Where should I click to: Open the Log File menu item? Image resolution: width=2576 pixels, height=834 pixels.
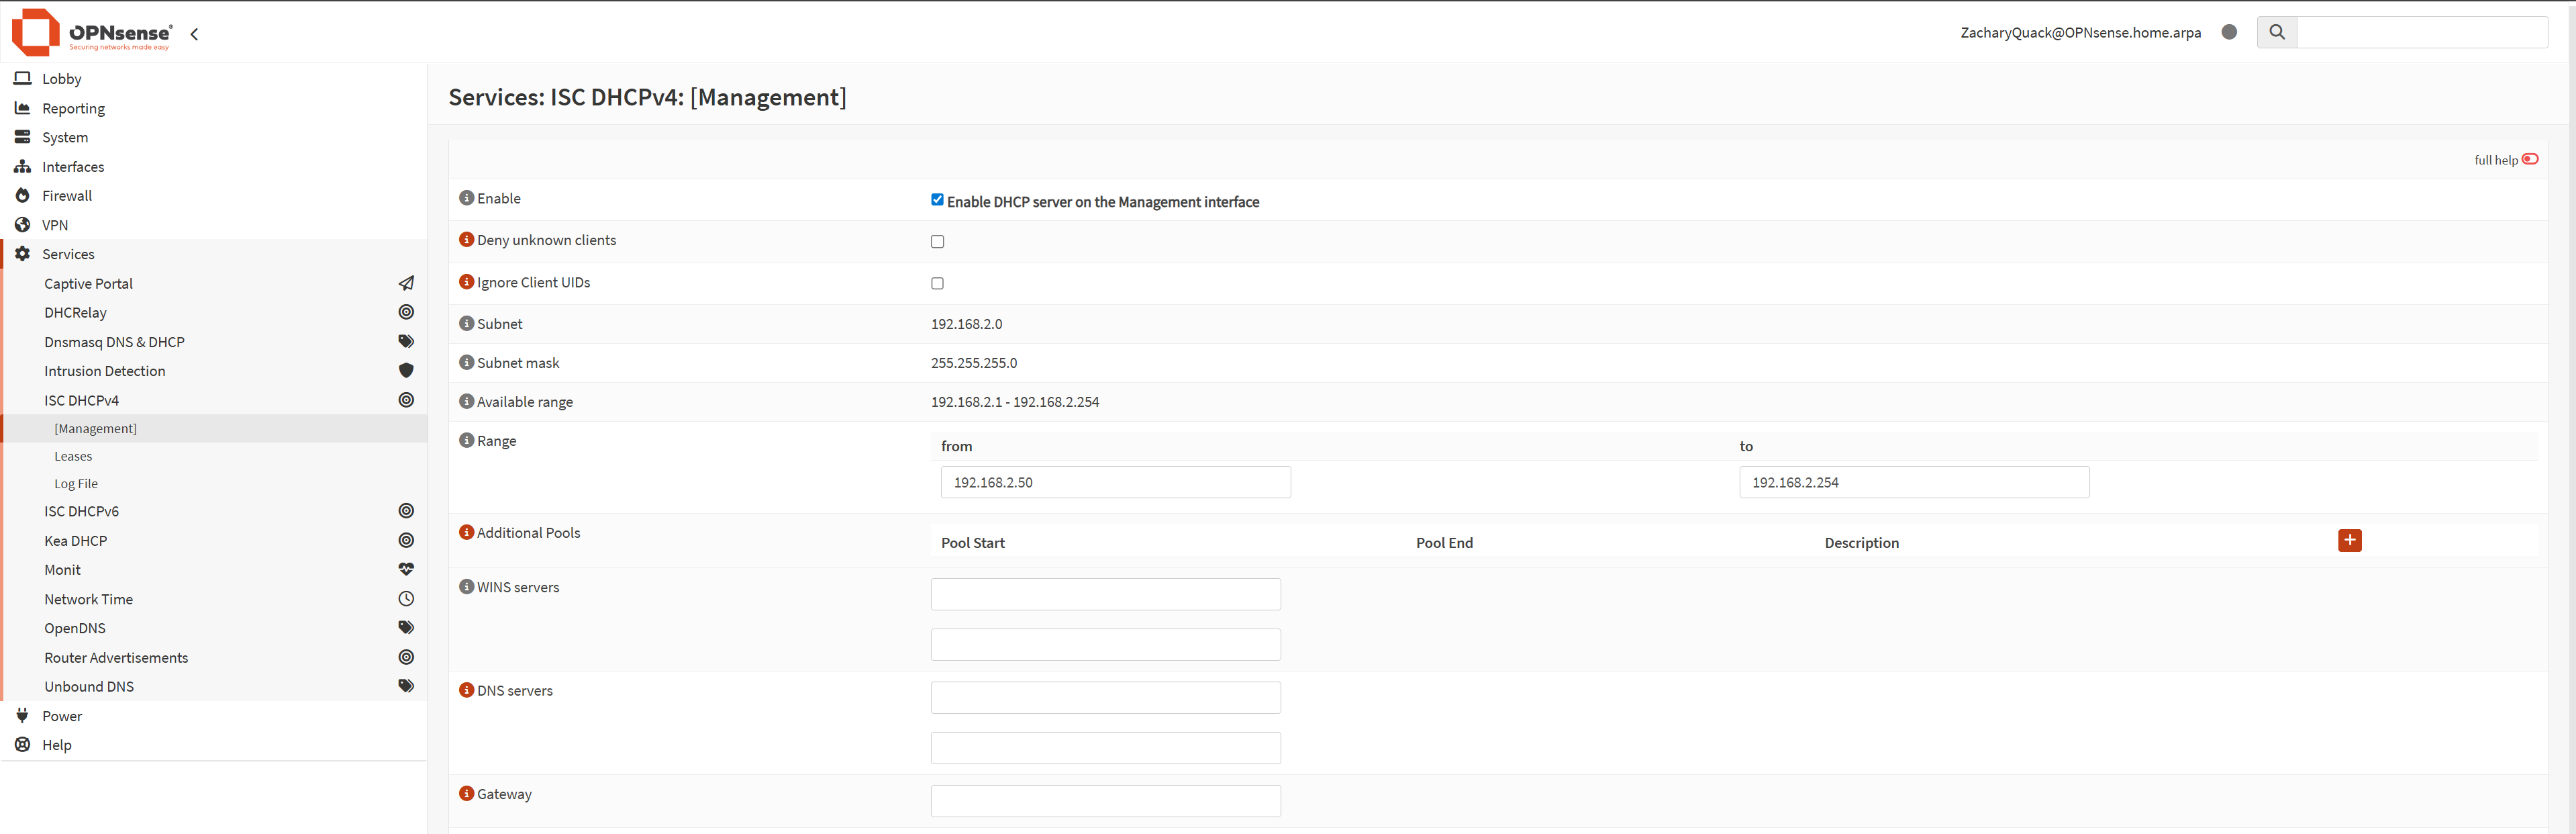[x=76, y=484]
